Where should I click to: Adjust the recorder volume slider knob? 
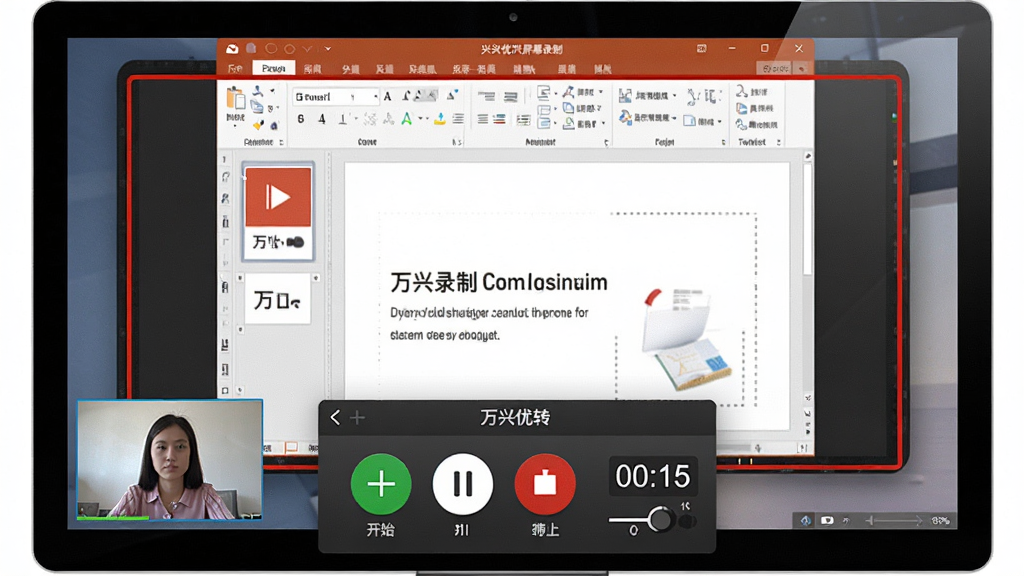pos(661,520)
